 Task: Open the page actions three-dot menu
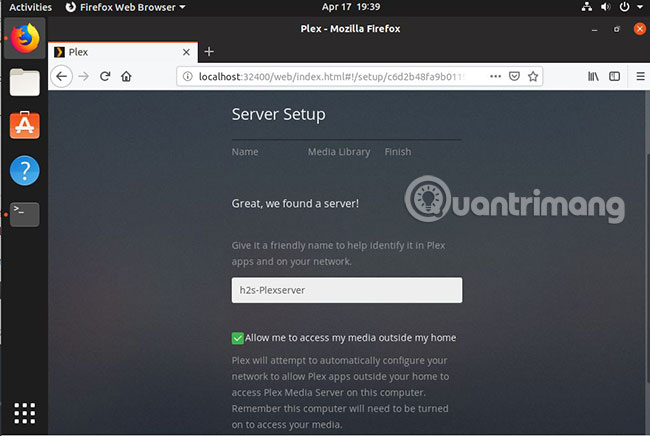[x=495, y=76]
